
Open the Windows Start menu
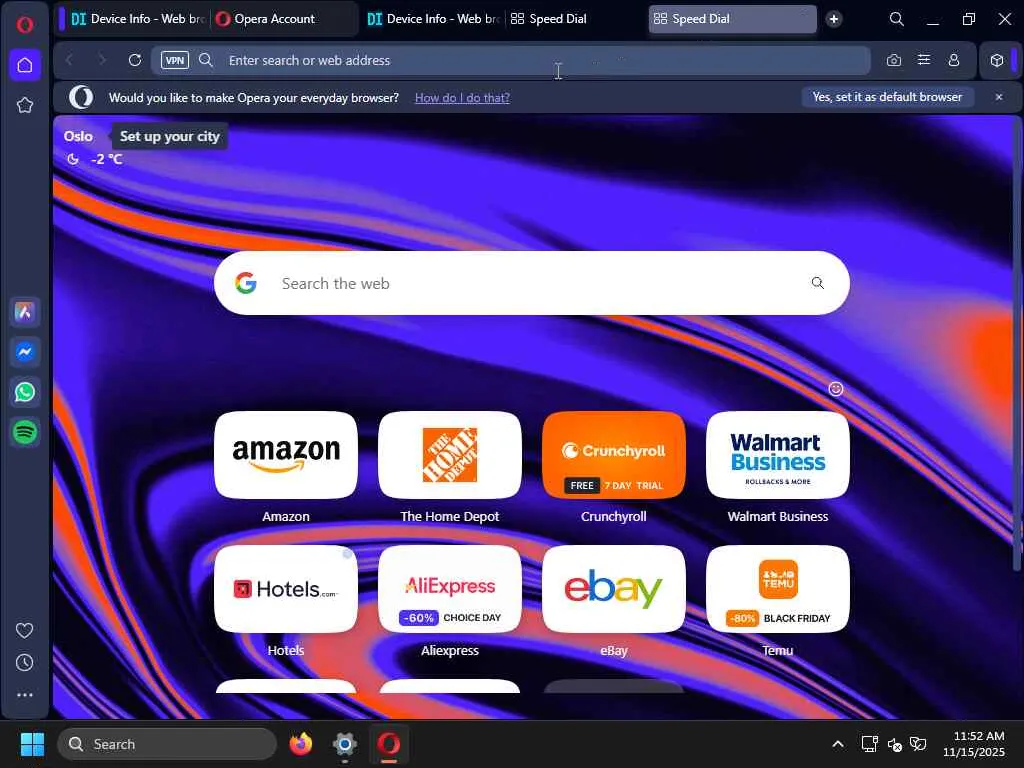32,744
